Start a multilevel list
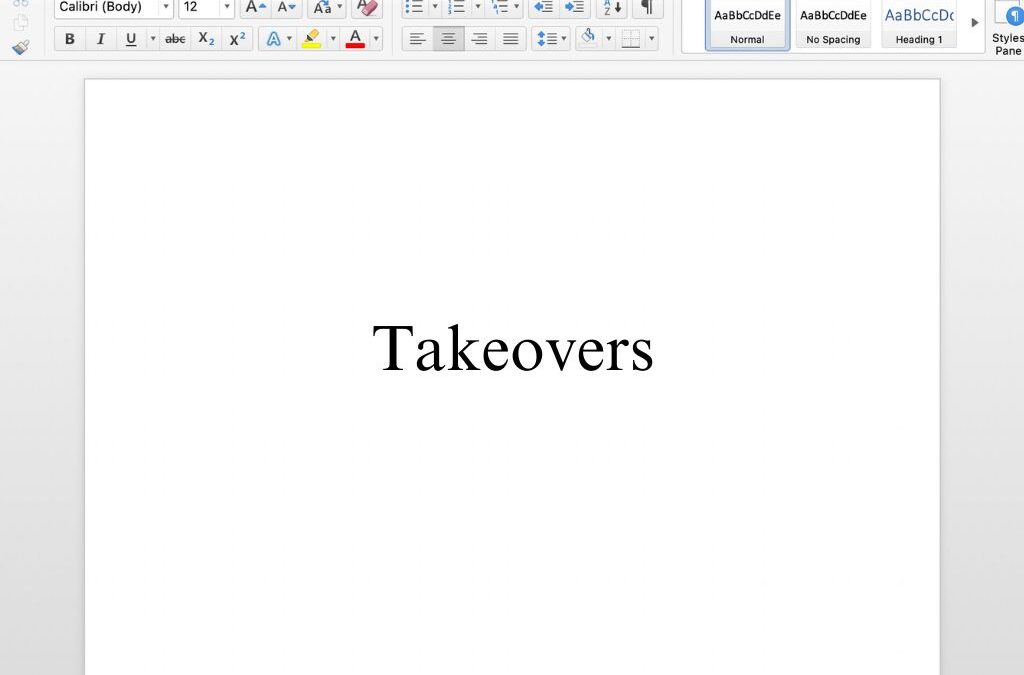The height and width of the screenshot is (675, 1024). point(500,7)
